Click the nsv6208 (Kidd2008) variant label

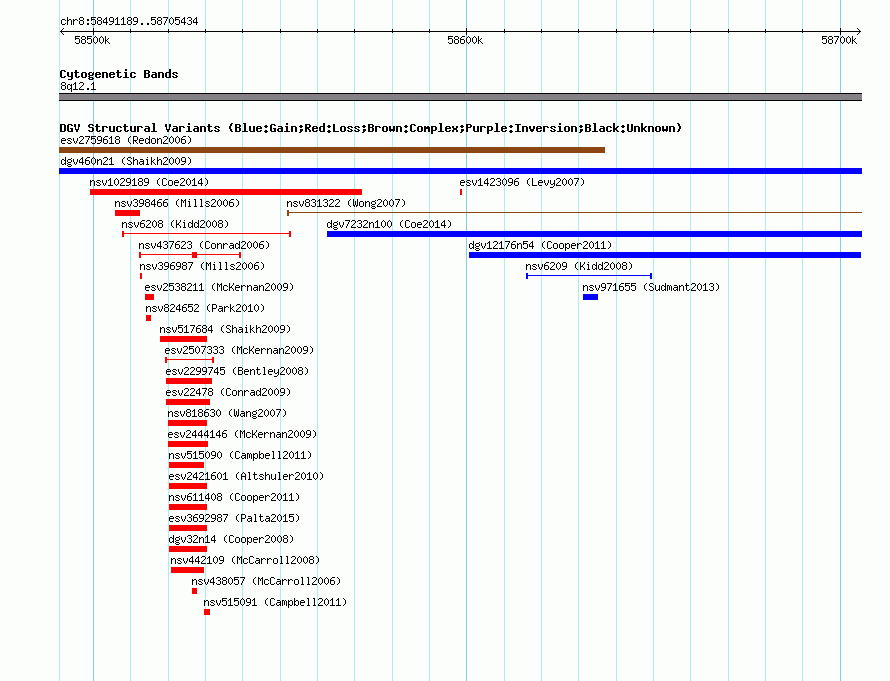coord(175,224)
